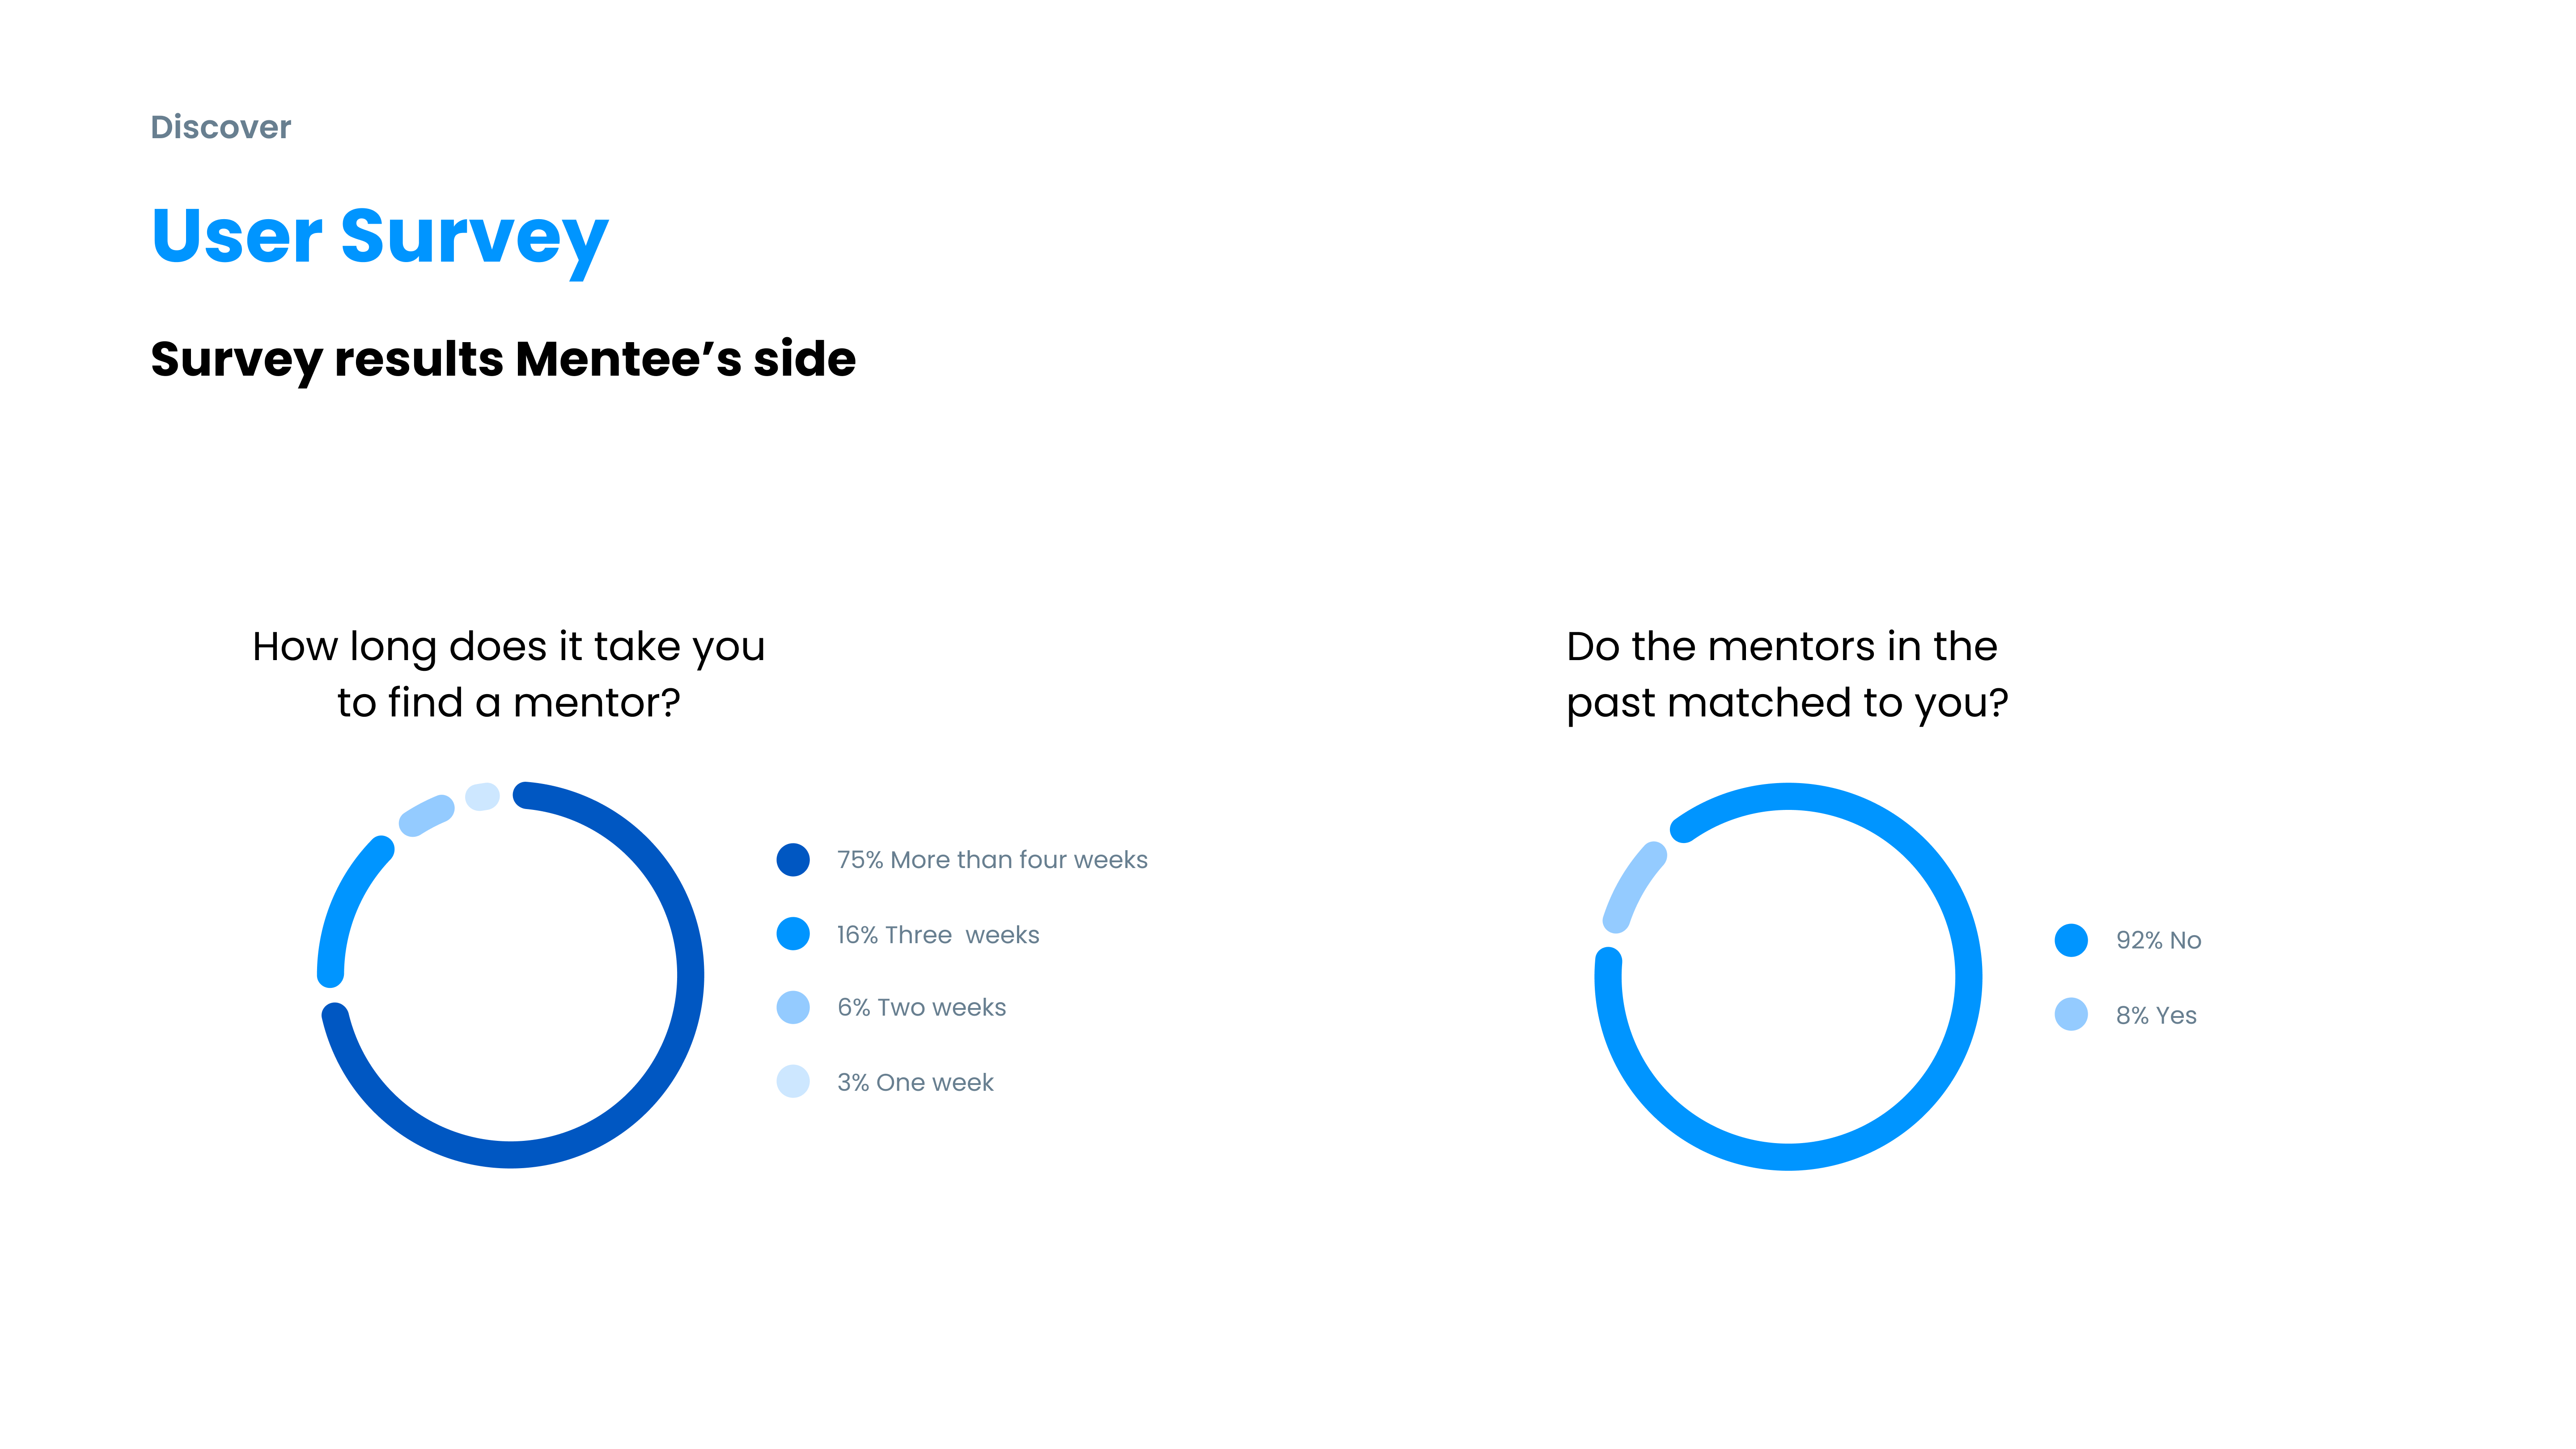Click the blue legend dot beside 92% No

coord(2071,940)
